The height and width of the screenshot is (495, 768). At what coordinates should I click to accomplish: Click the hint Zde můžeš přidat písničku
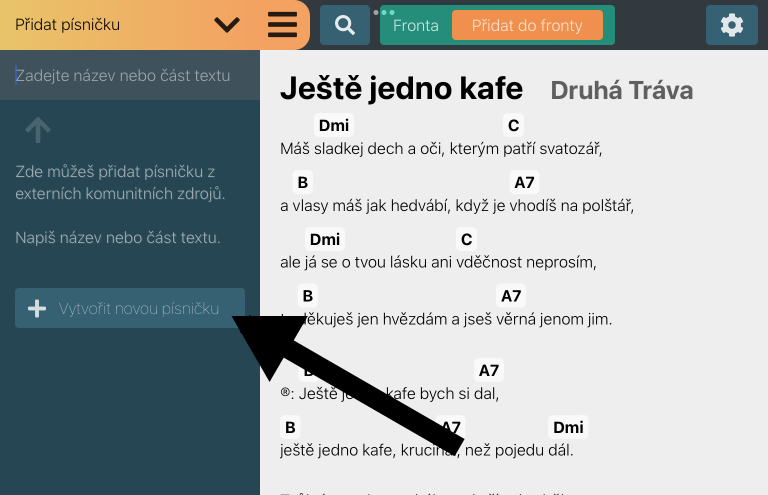(120, 183)
